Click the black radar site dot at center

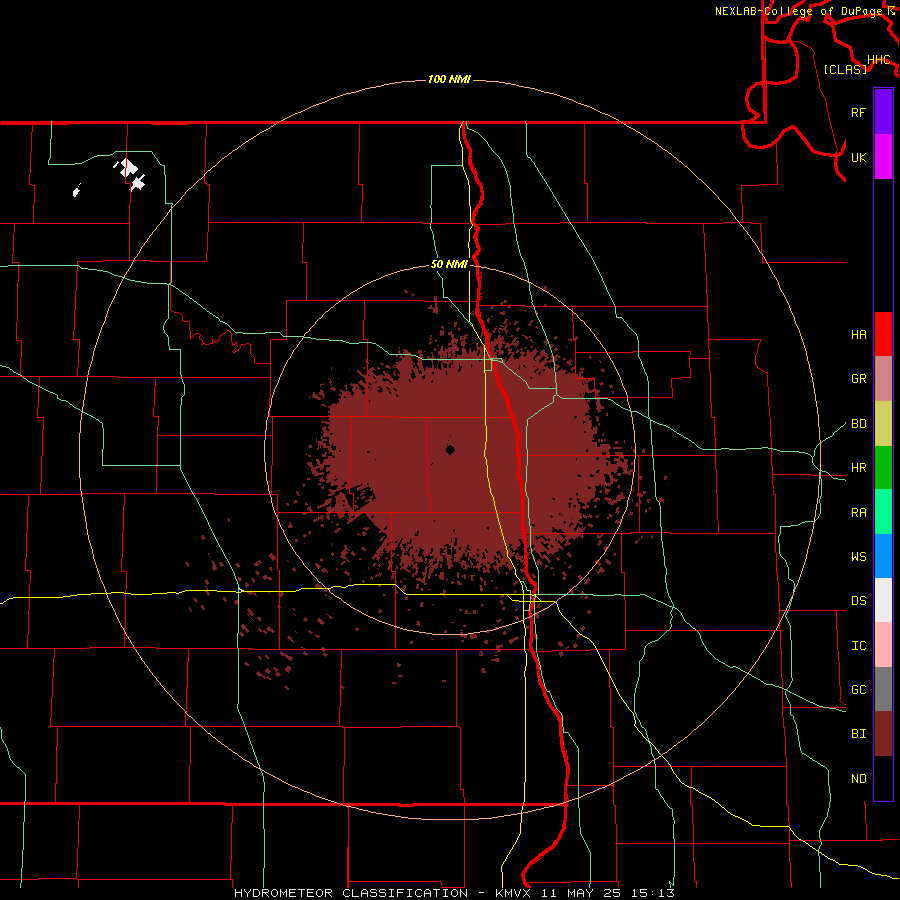click(450, 450)
